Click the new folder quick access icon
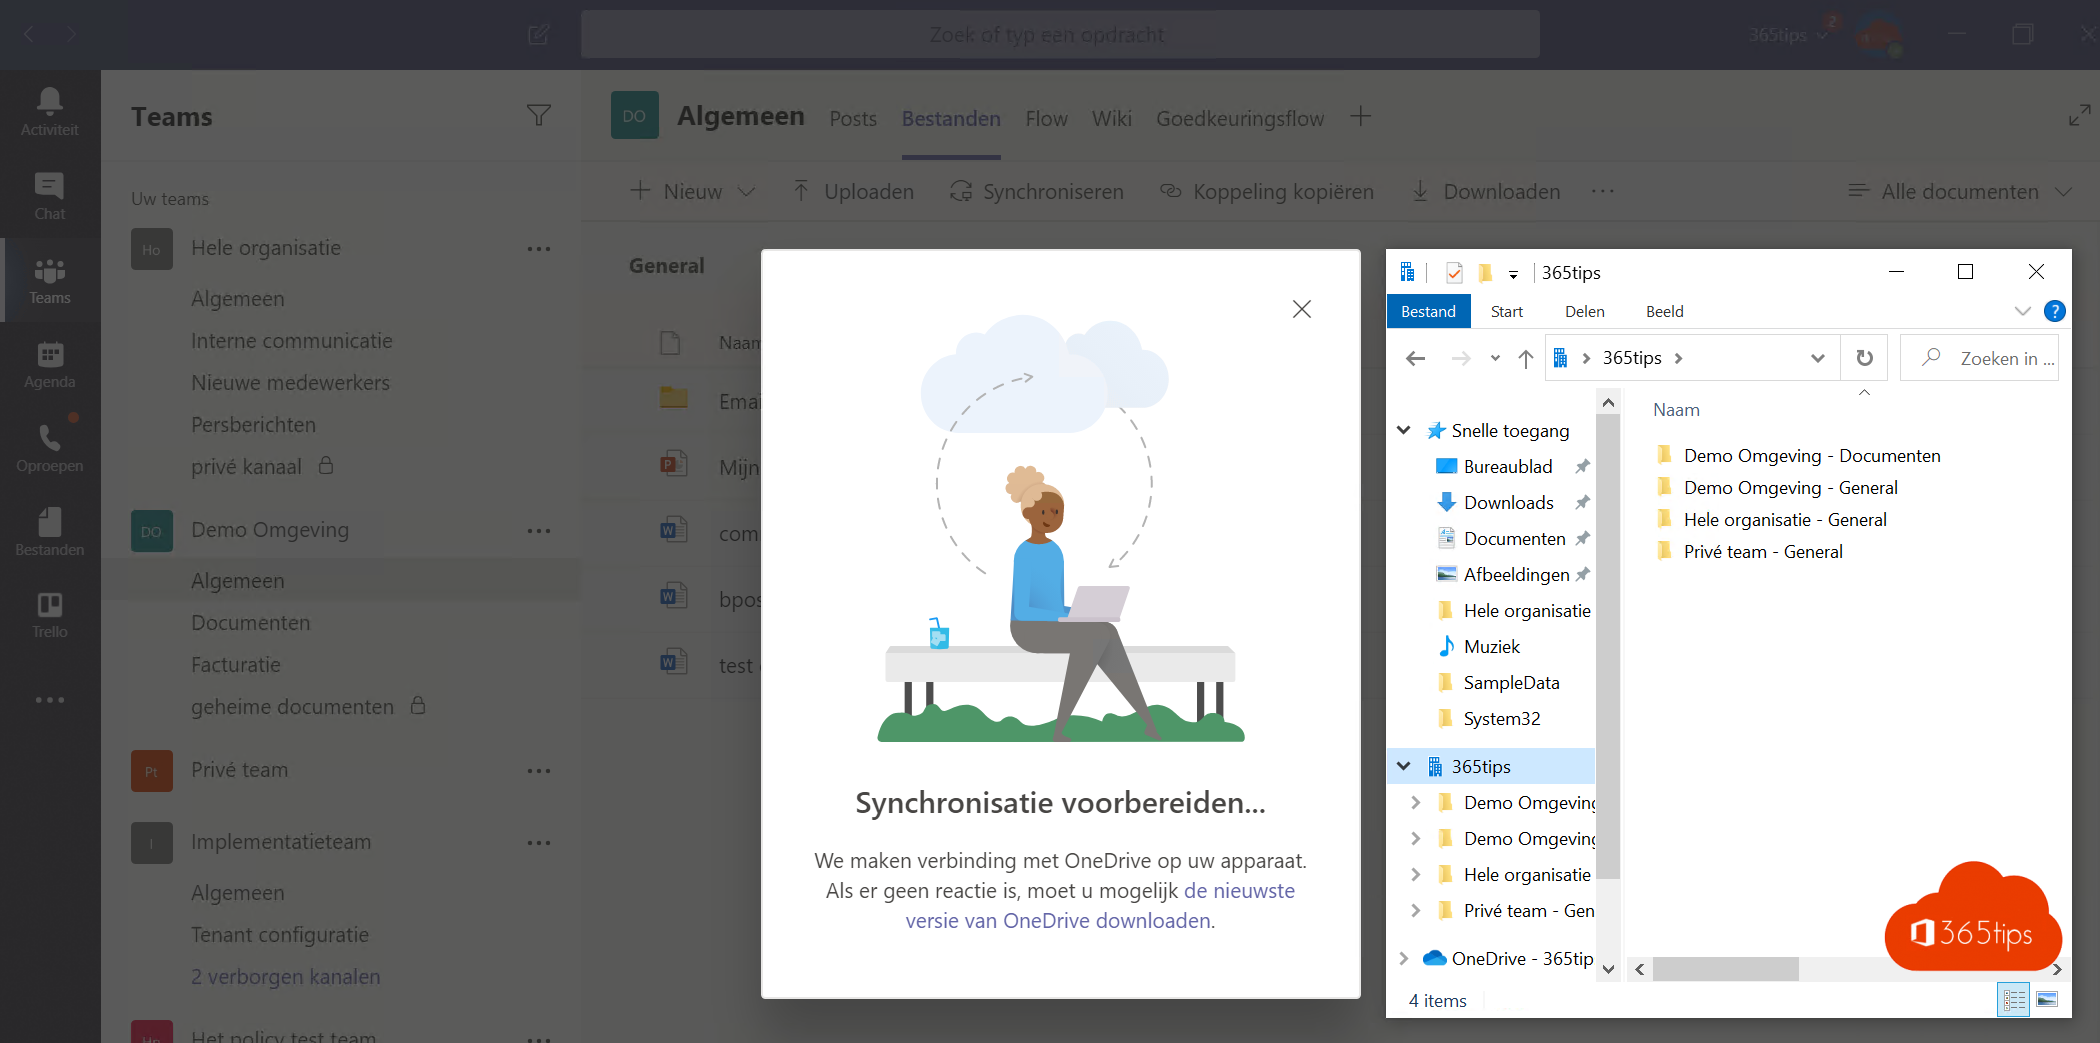The width and height of the screenshot is (2100, 1043). [1485, 273]
